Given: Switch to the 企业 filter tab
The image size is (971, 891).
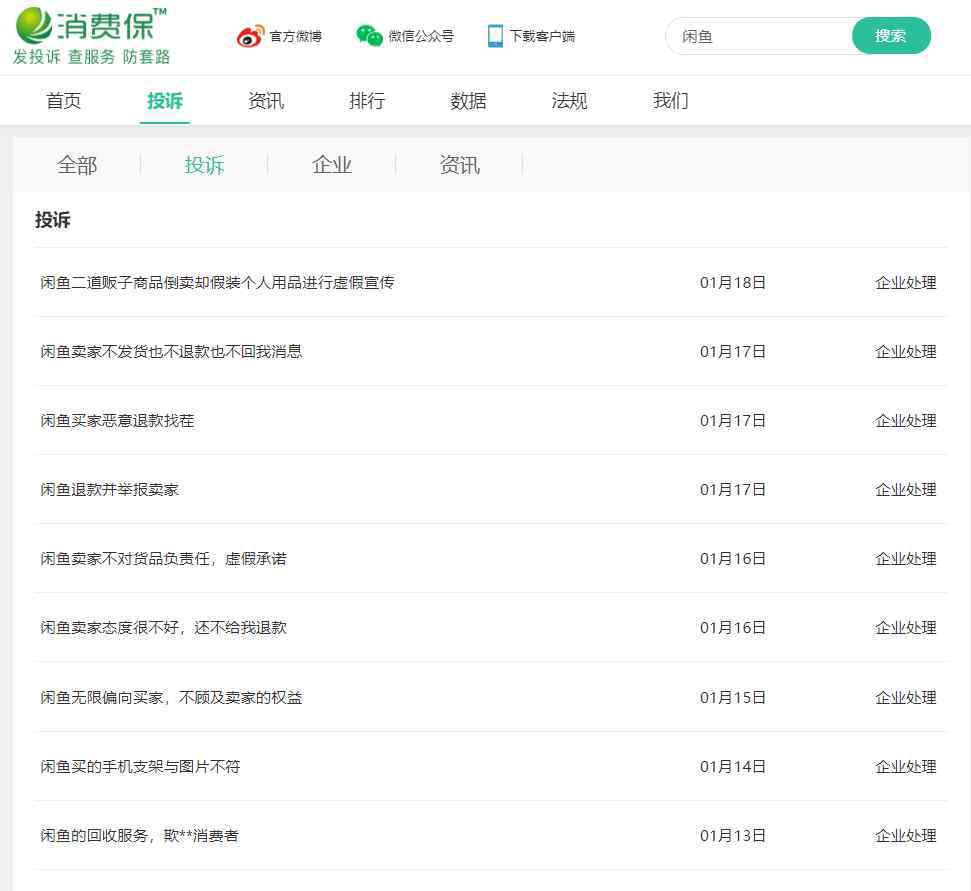Looking at the screenshot, I should point(332,165).
